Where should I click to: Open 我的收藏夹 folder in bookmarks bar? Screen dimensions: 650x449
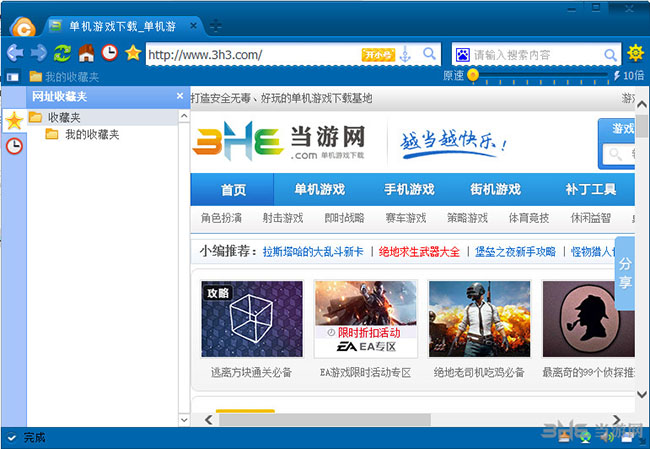[x=64, y=77]
